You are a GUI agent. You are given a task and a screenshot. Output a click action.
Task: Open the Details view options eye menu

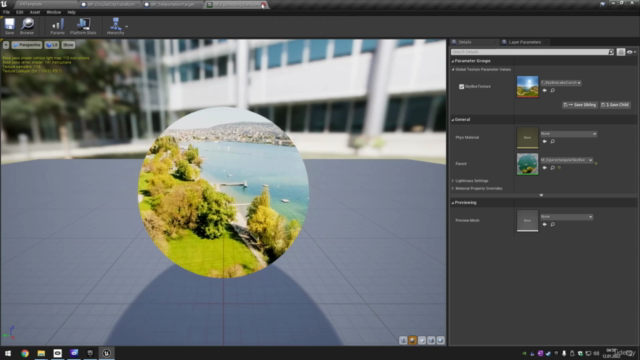(x=631, y=52)
